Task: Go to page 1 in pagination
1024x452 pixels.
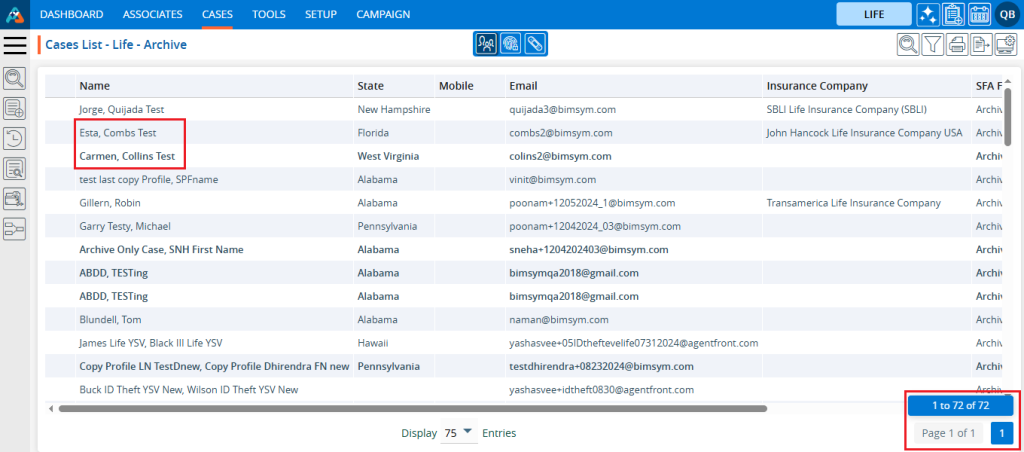Action: tap(1001, 433)
